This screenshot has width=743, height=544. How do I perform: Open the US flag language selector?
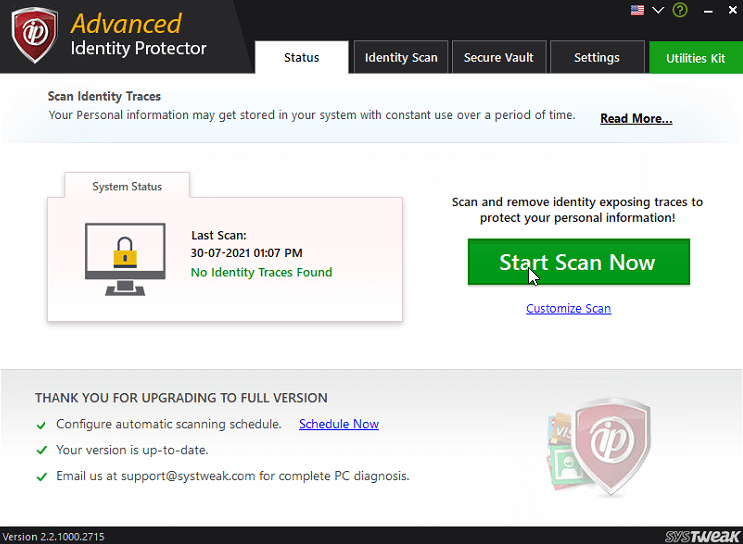637,10
